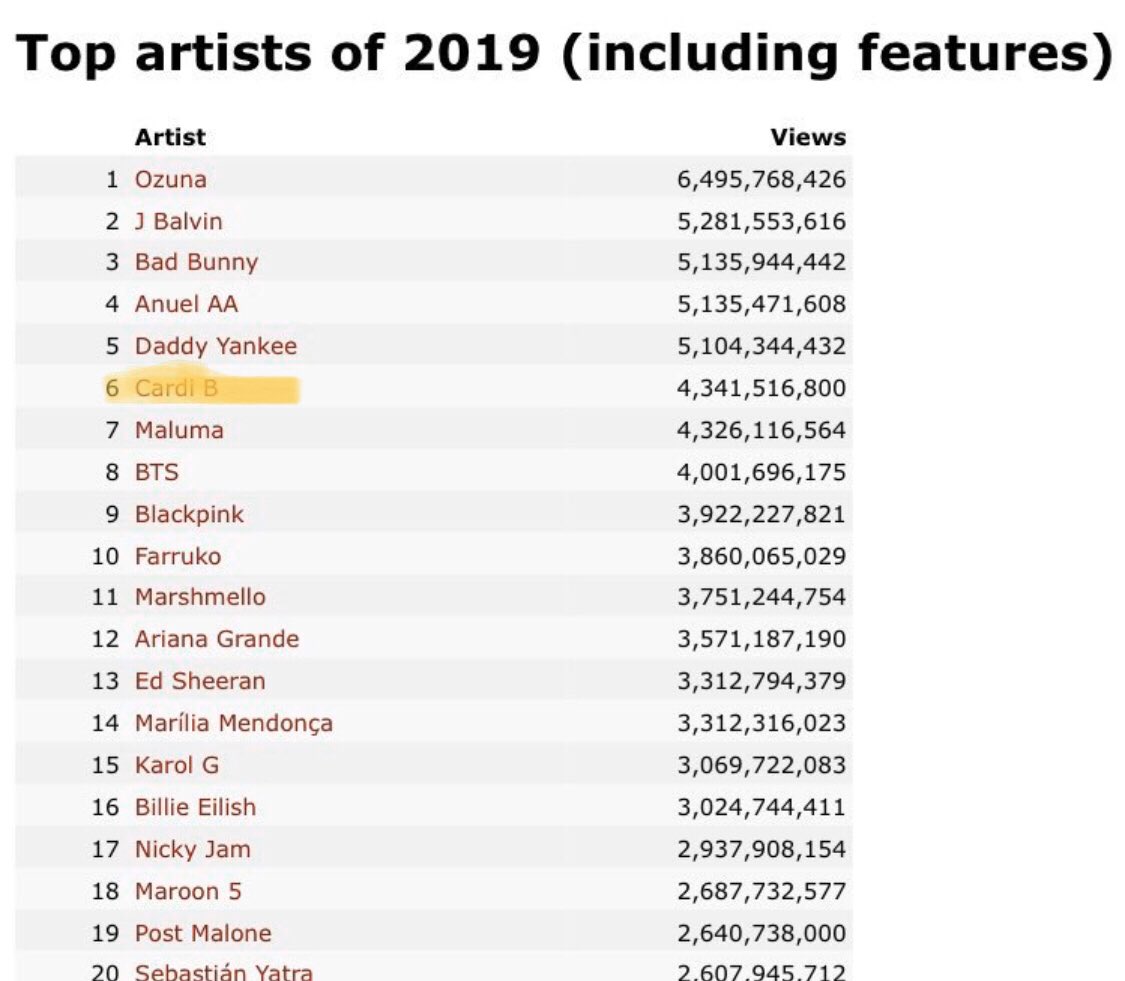
Task: Open the Blackpink artist page
Action: 189,515
